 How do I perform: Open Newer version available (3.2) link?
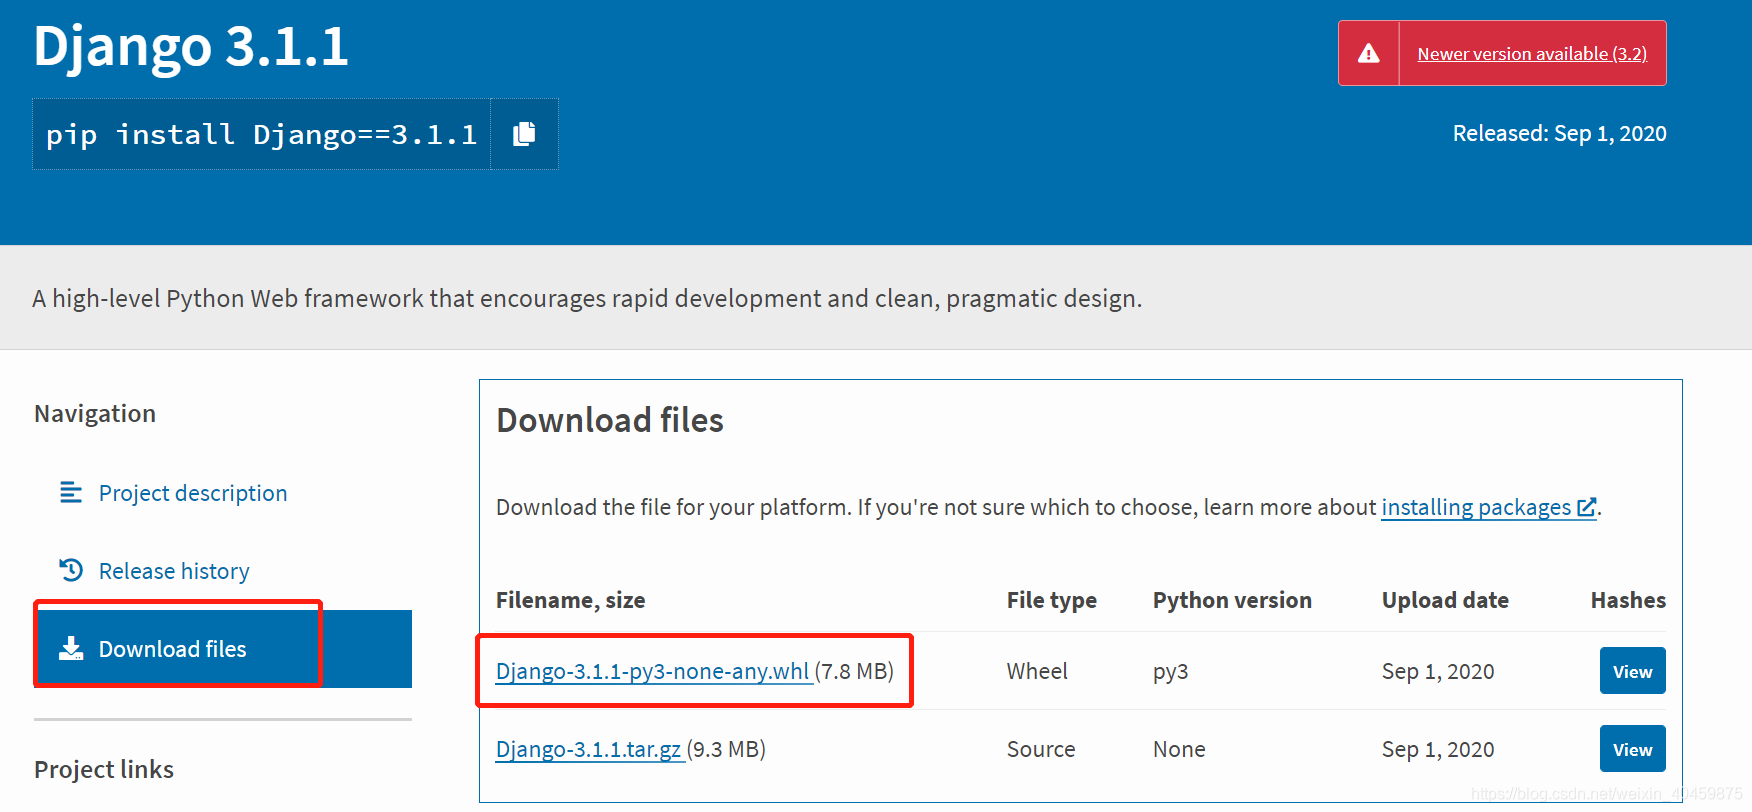coord(1532,54)
